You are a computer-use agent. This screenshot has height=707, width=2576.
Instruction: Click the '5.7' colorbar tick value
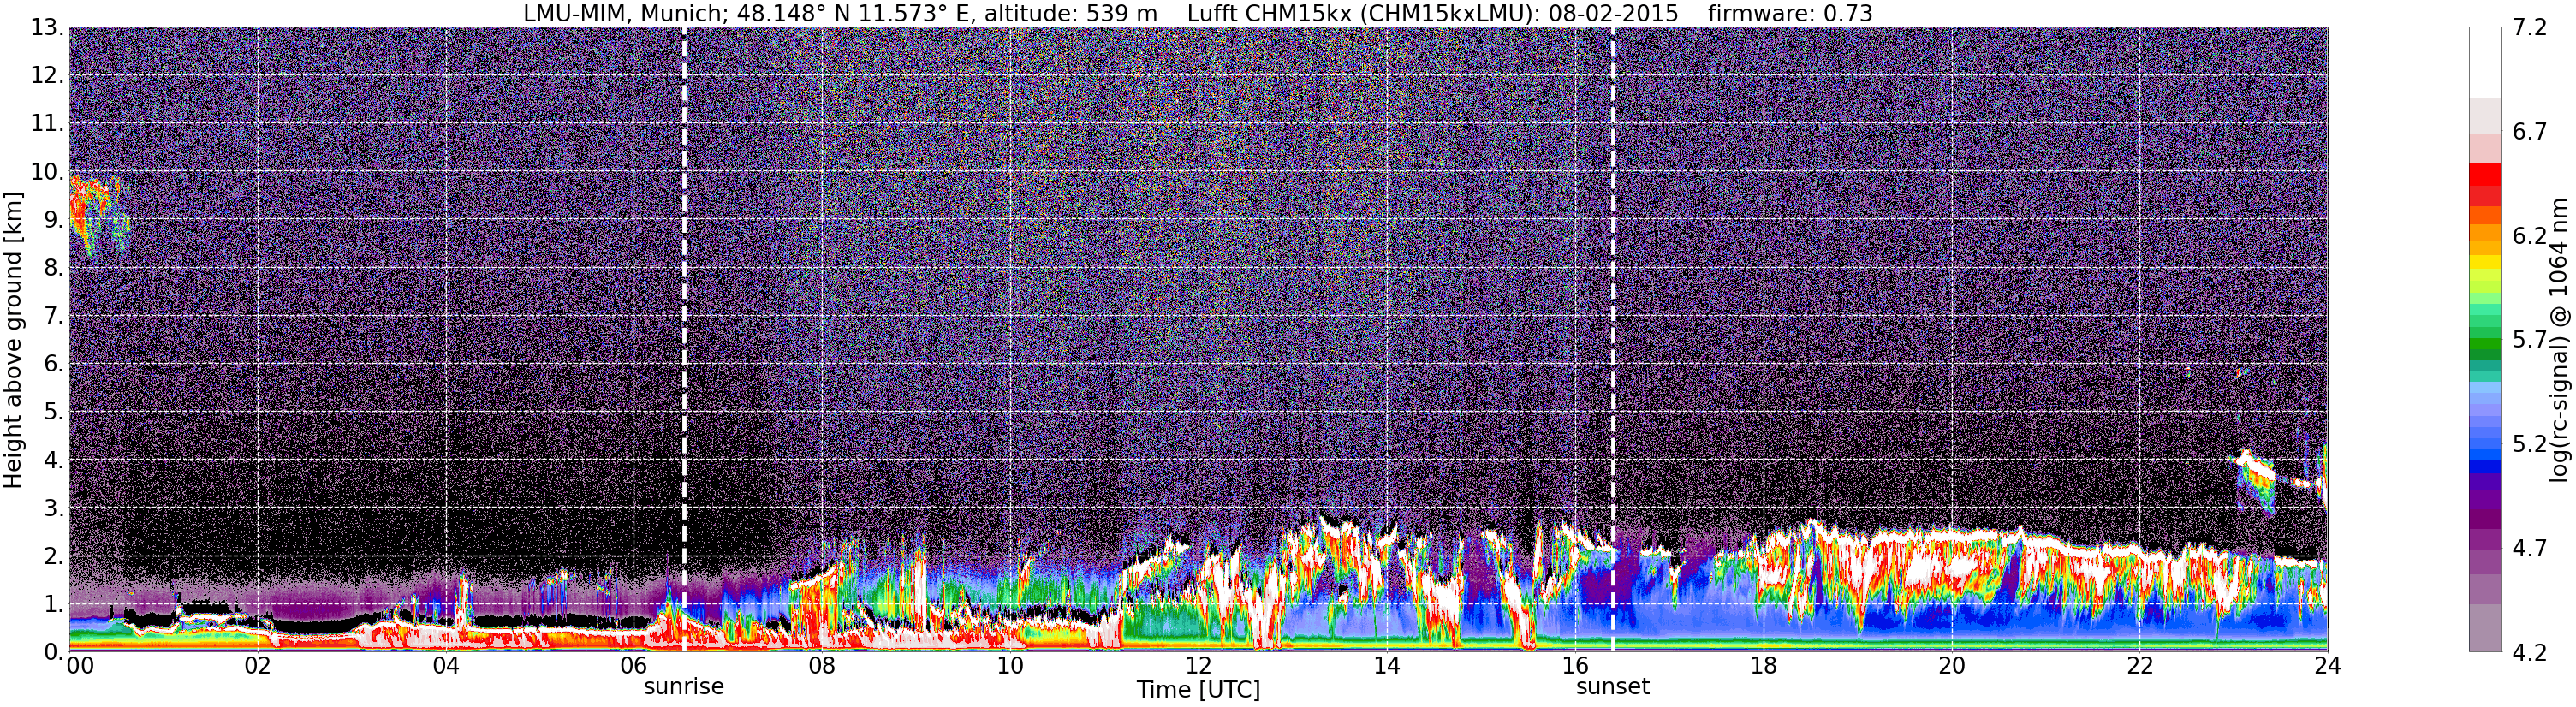coord(2529,340)
